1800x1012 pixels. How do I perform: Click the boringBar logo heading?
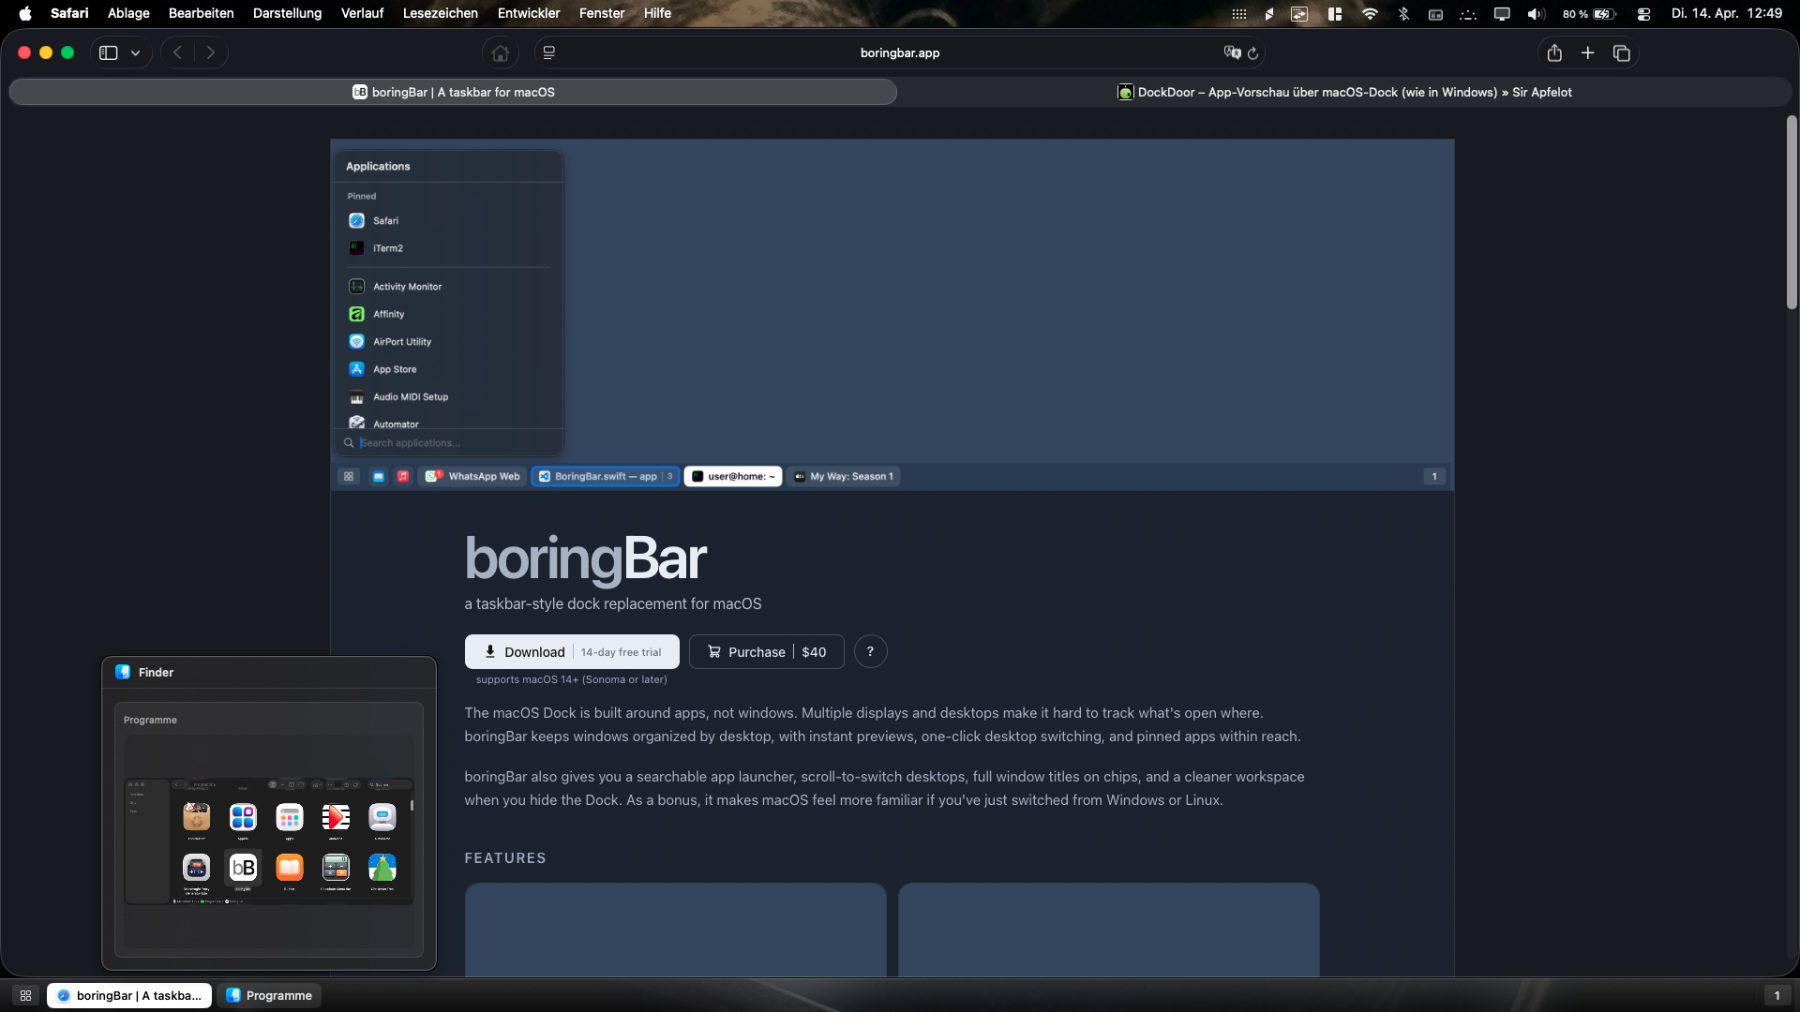(x=586, y=559)
